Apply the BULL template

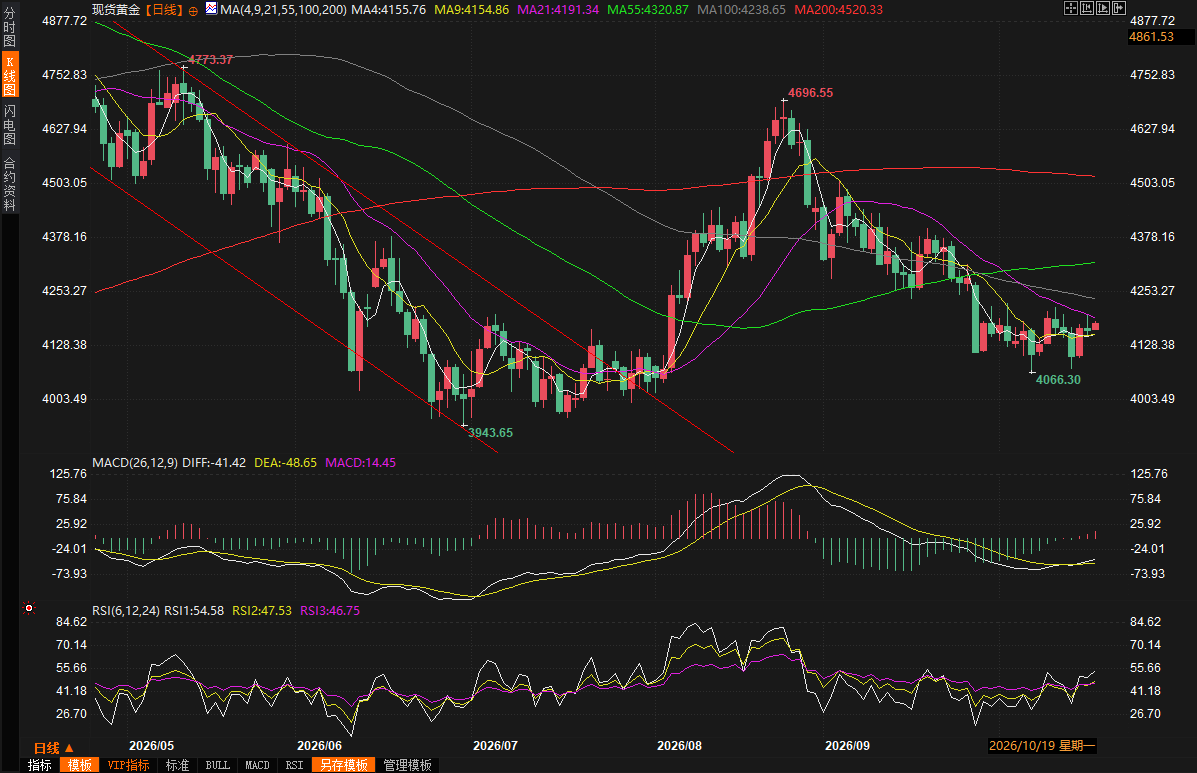pos(218,765)
